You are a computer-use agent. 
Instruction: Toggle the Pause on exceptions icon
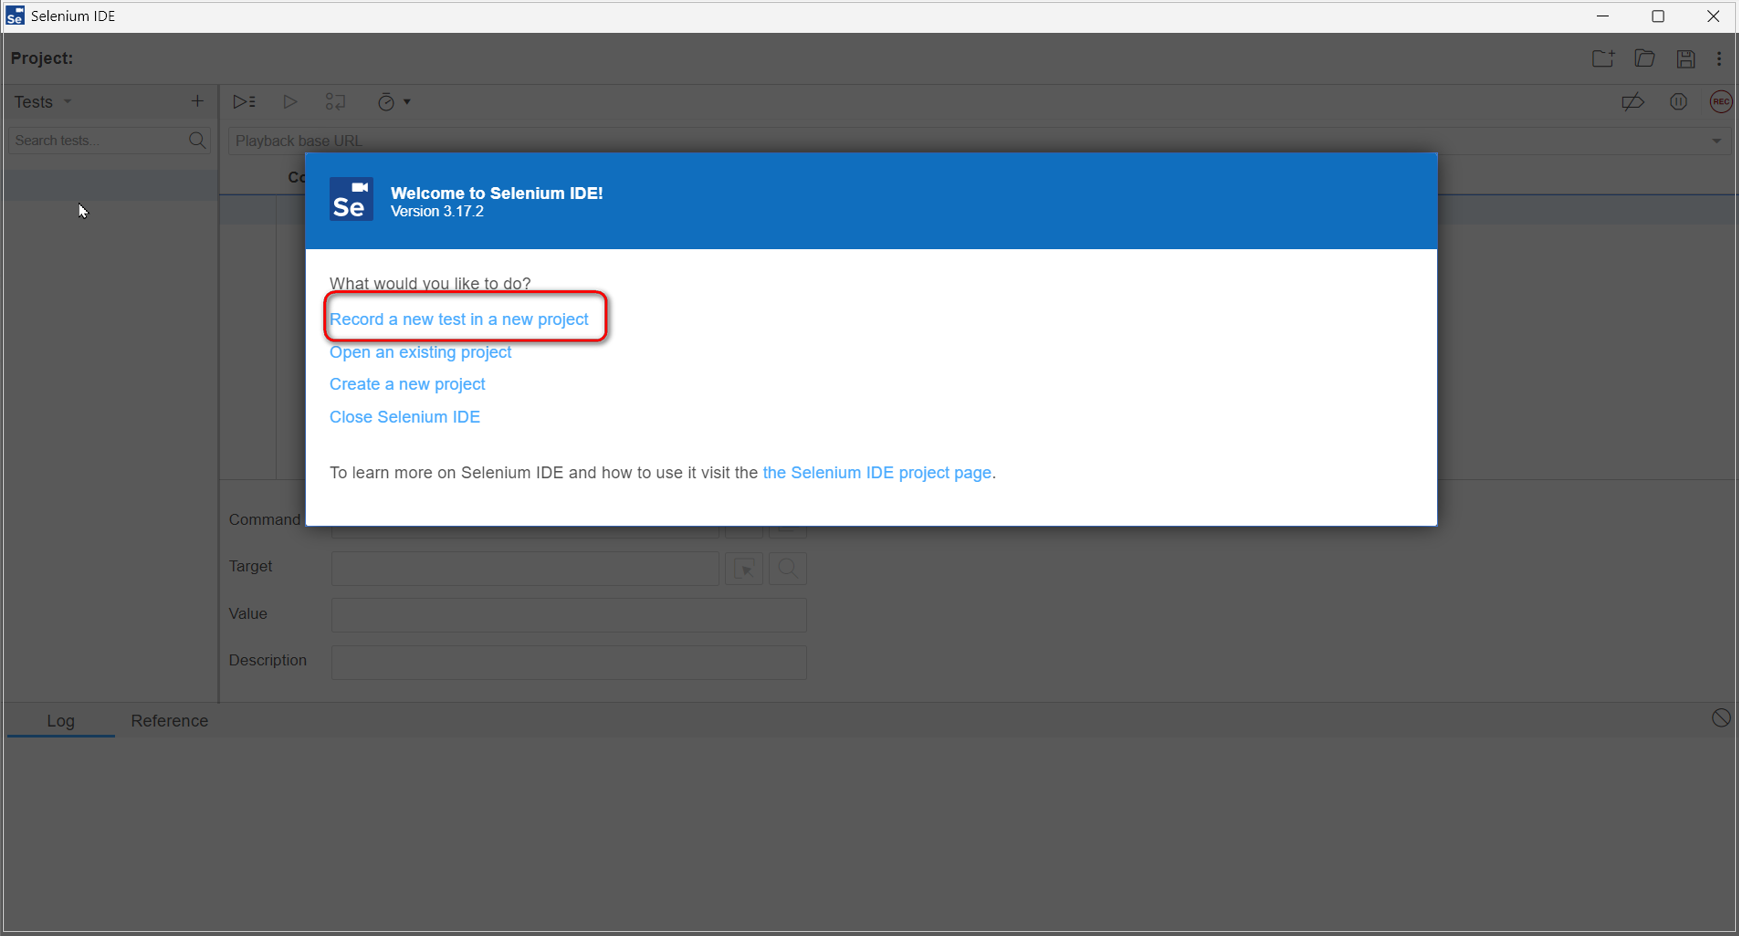[x=1678, y=102]
